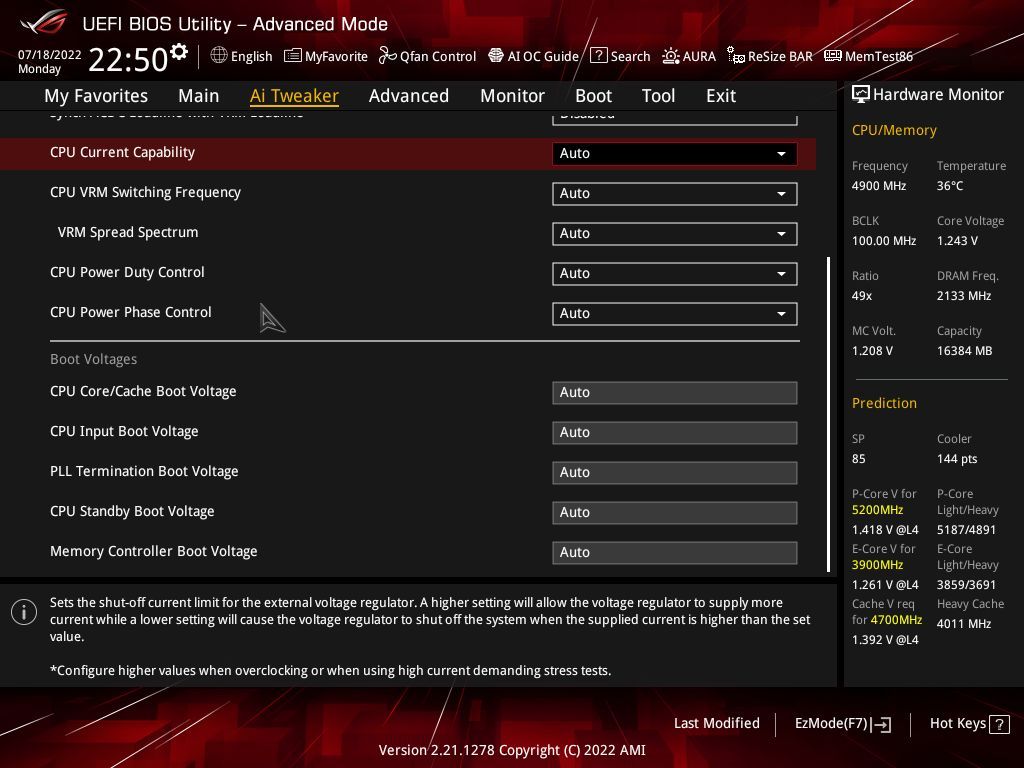Open the Advanced tab
The image size is (1024, 768).
click(409, 96)
